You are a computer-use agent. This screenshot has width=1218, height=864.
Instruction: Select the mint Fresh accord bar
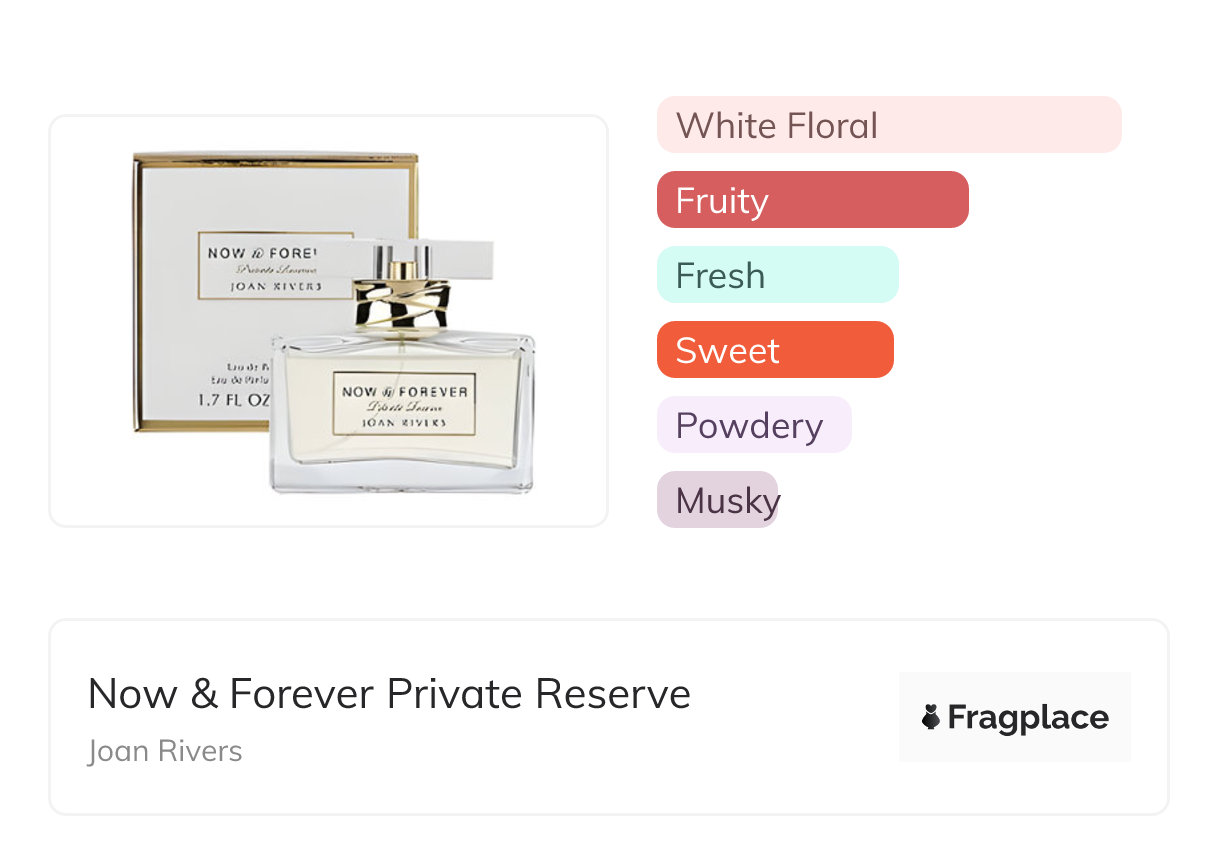coord(777,275)
